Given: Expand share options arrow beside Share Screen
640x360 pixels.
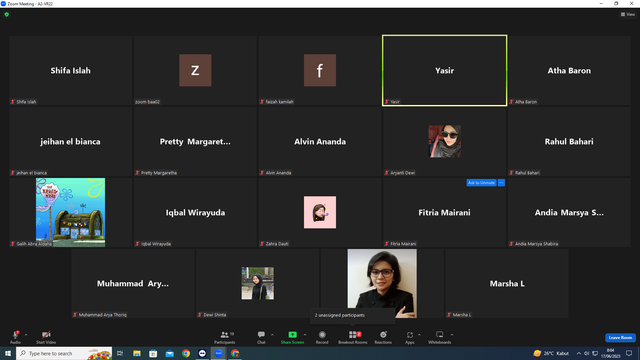Looking at the screenshot, I should point(305,335).
